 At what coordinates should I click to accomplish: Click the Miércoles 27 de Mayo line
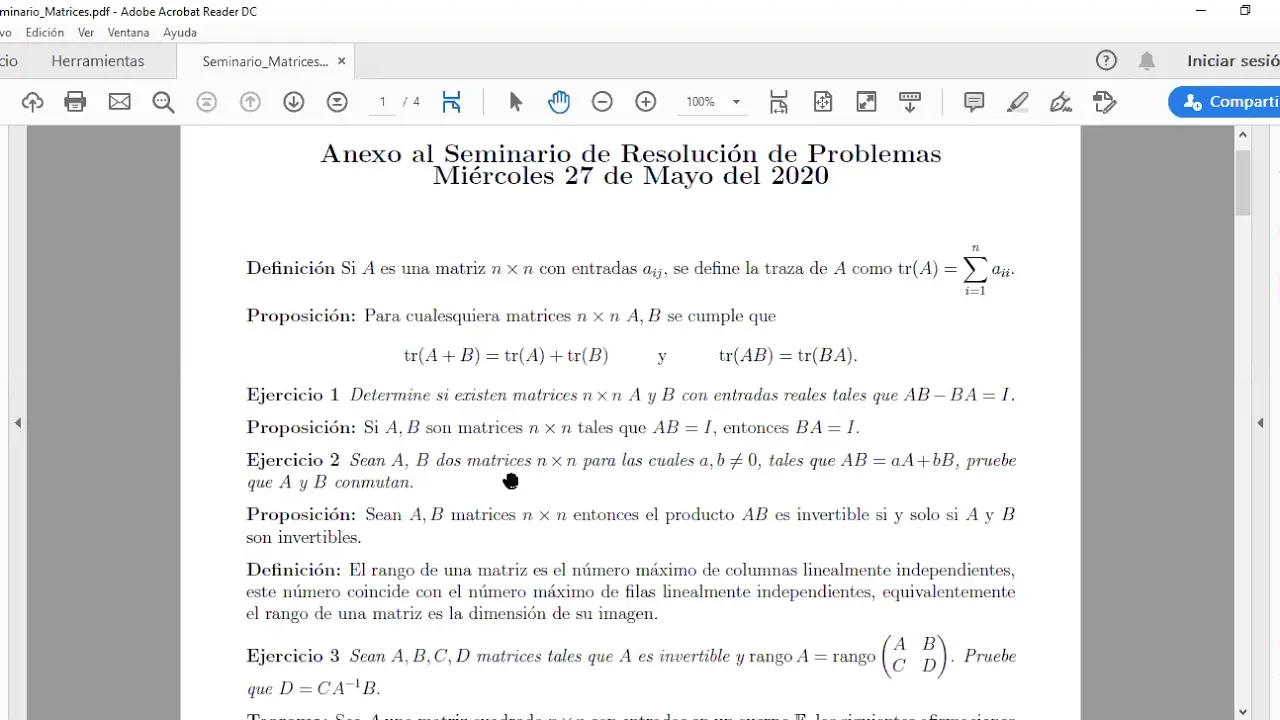pyautogui.click(x=630, y=177)
